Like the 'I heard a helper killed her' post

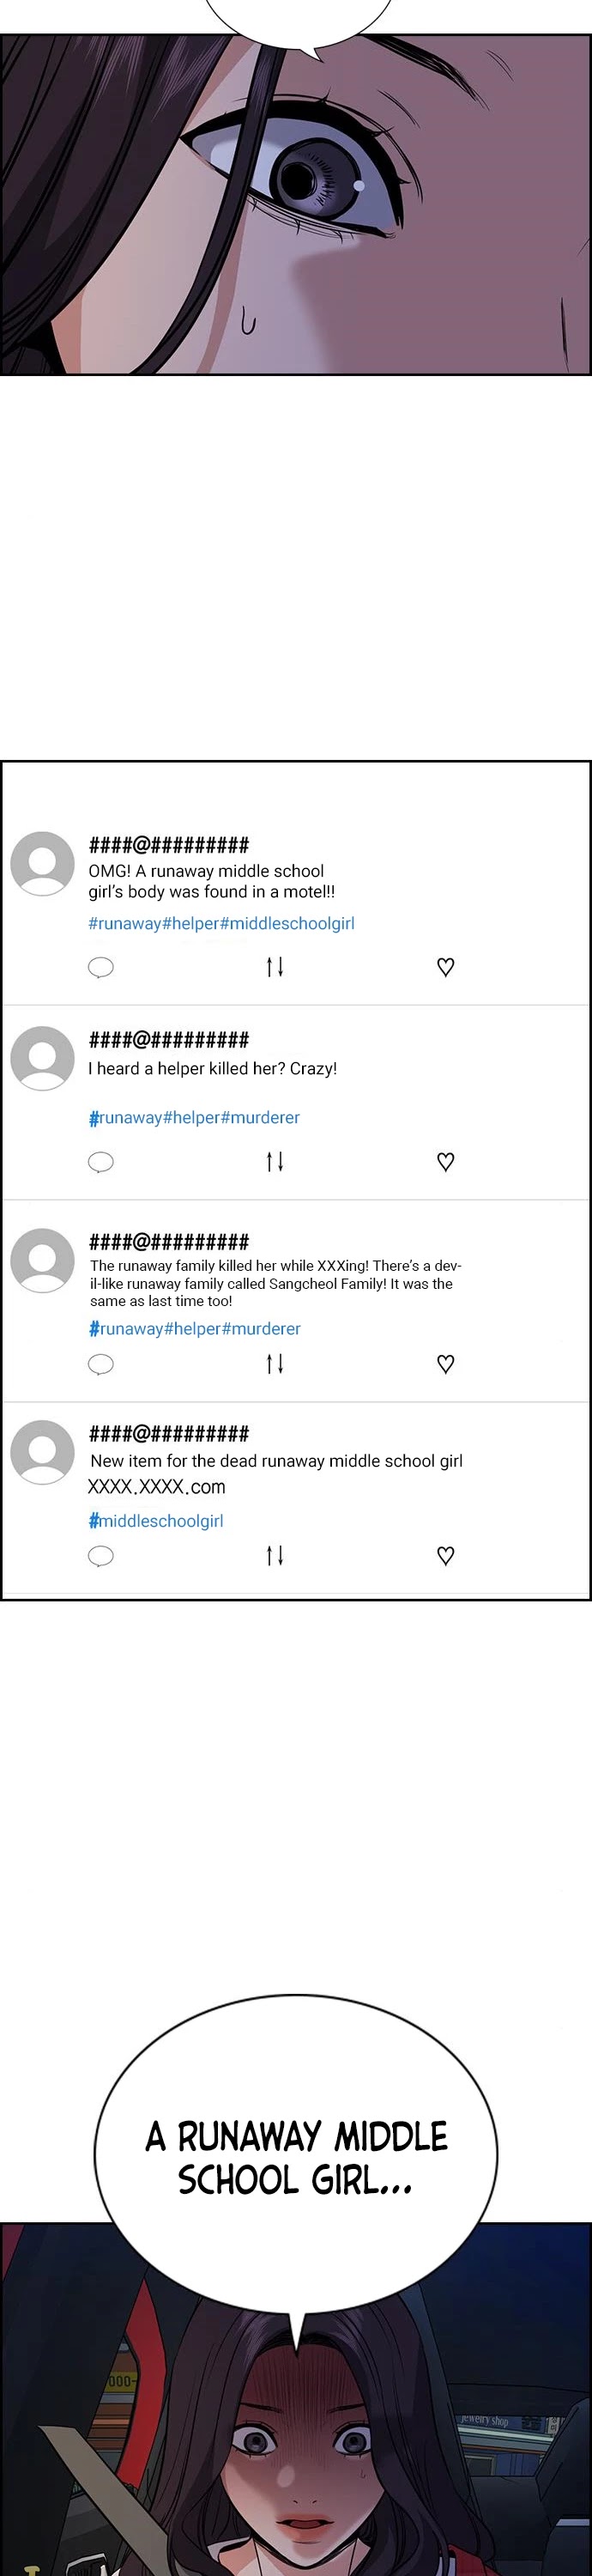446,1161
